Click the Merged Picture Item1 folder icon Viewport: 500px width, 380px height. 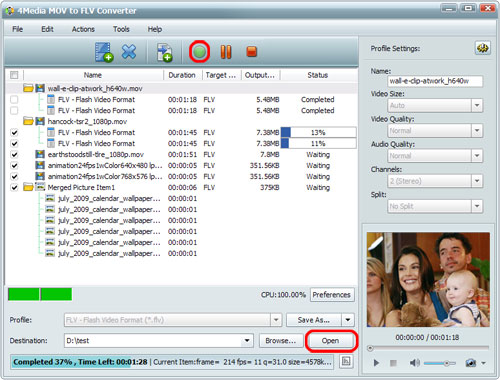[28, 187]
